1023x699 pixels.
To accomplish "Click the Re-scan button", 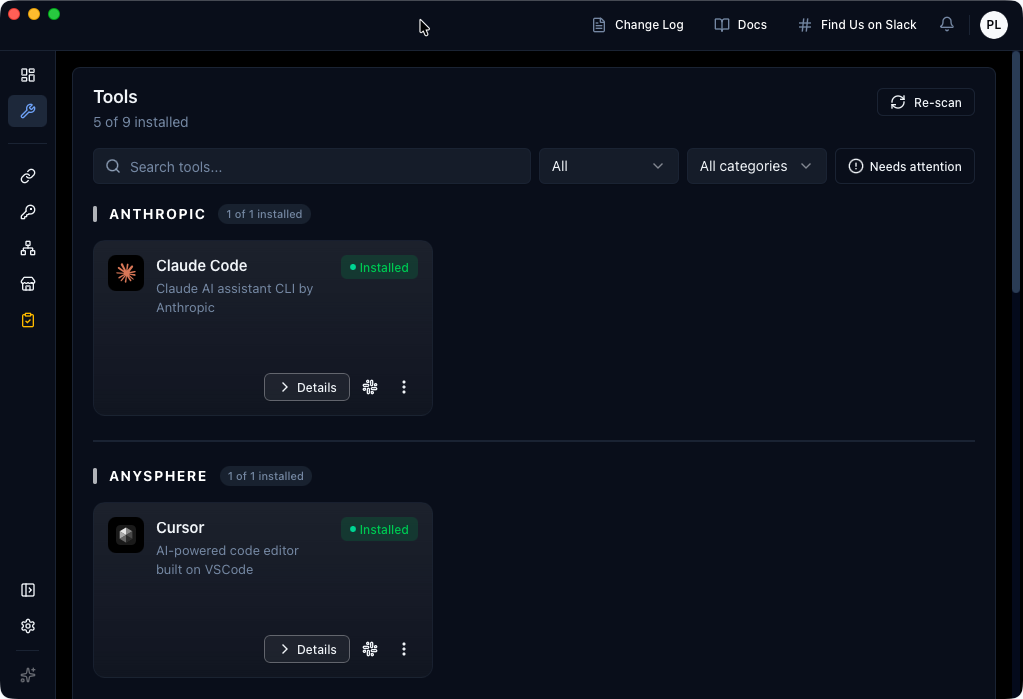I will 925,102.
